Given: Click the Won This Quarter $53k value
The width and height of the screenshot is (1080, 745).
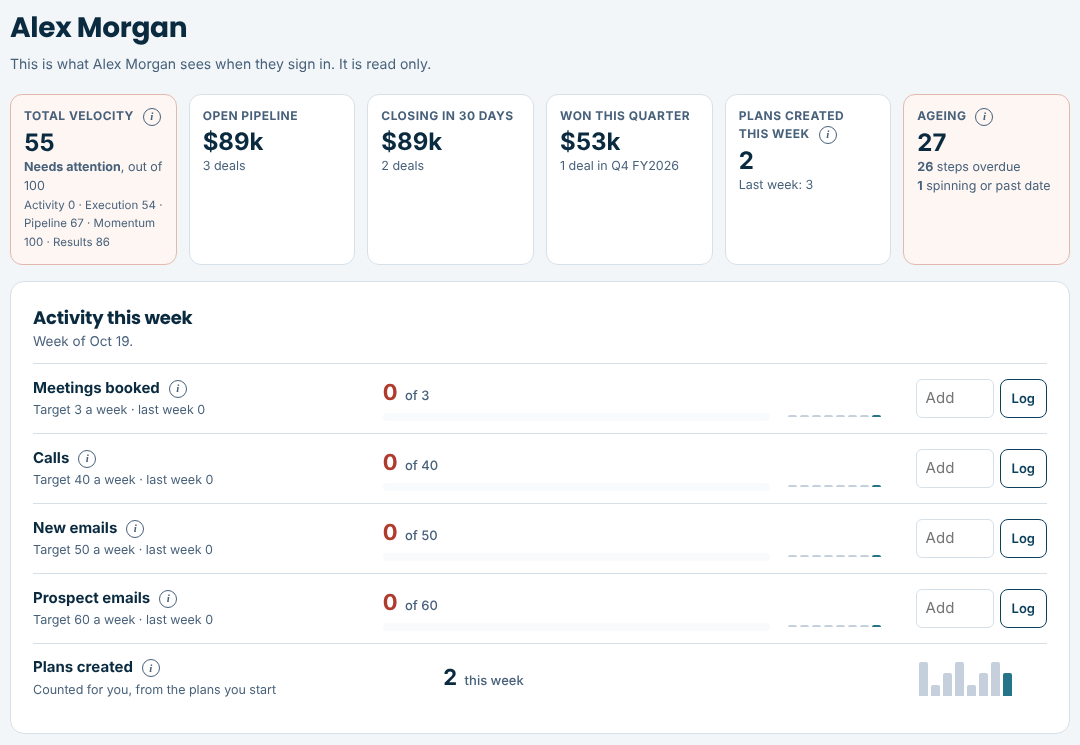Looking at the screenshot, I should tap(590, 141).
